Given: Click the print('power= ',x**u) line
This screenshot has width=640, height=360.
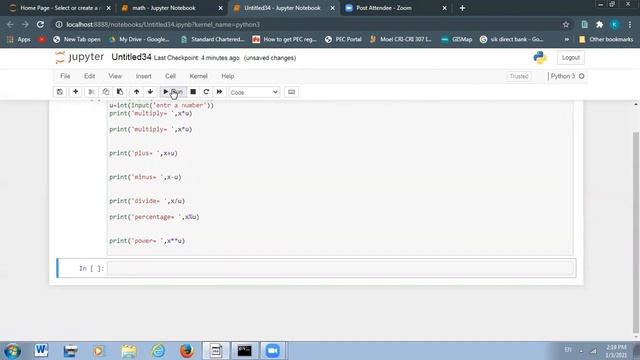Looking at the screenshot, I should (147, 241).
